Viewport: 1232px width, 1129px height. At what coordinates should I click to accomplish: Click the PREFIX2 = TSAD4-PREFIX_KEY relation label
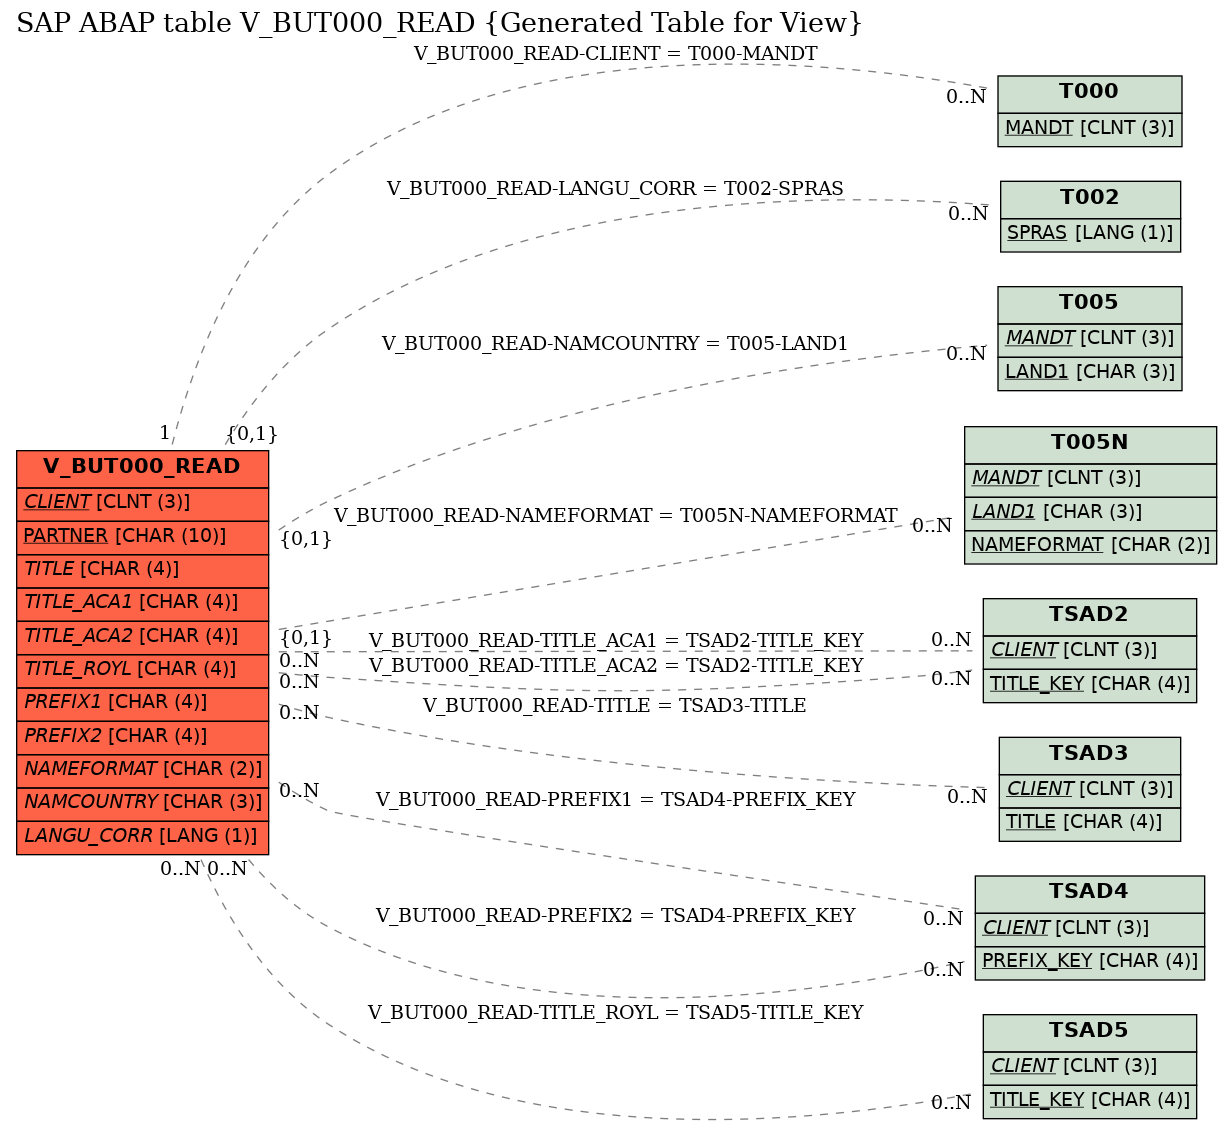coord(615,916)
